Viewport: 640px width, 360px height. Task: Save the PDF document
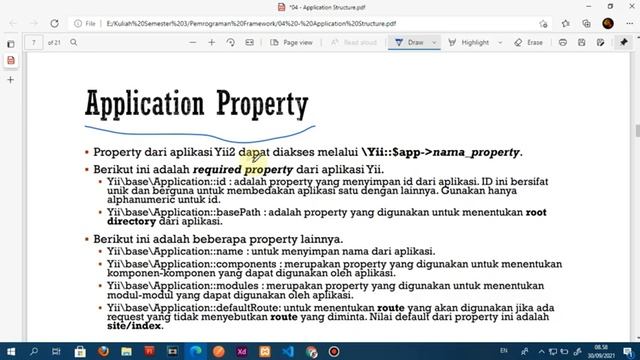582,42
